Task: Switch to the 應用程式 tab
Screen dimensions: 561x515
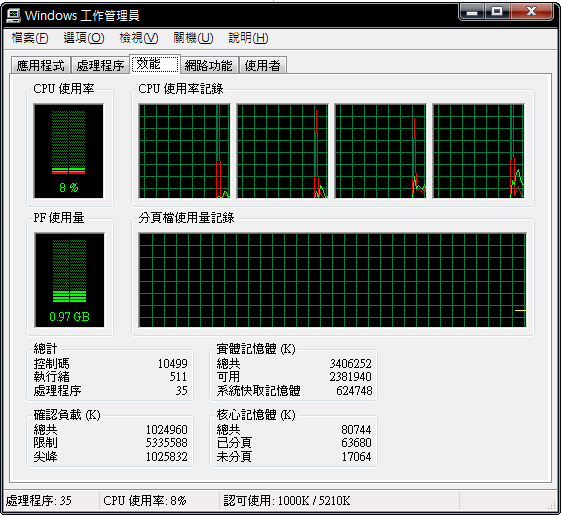Action: (41, 65)
